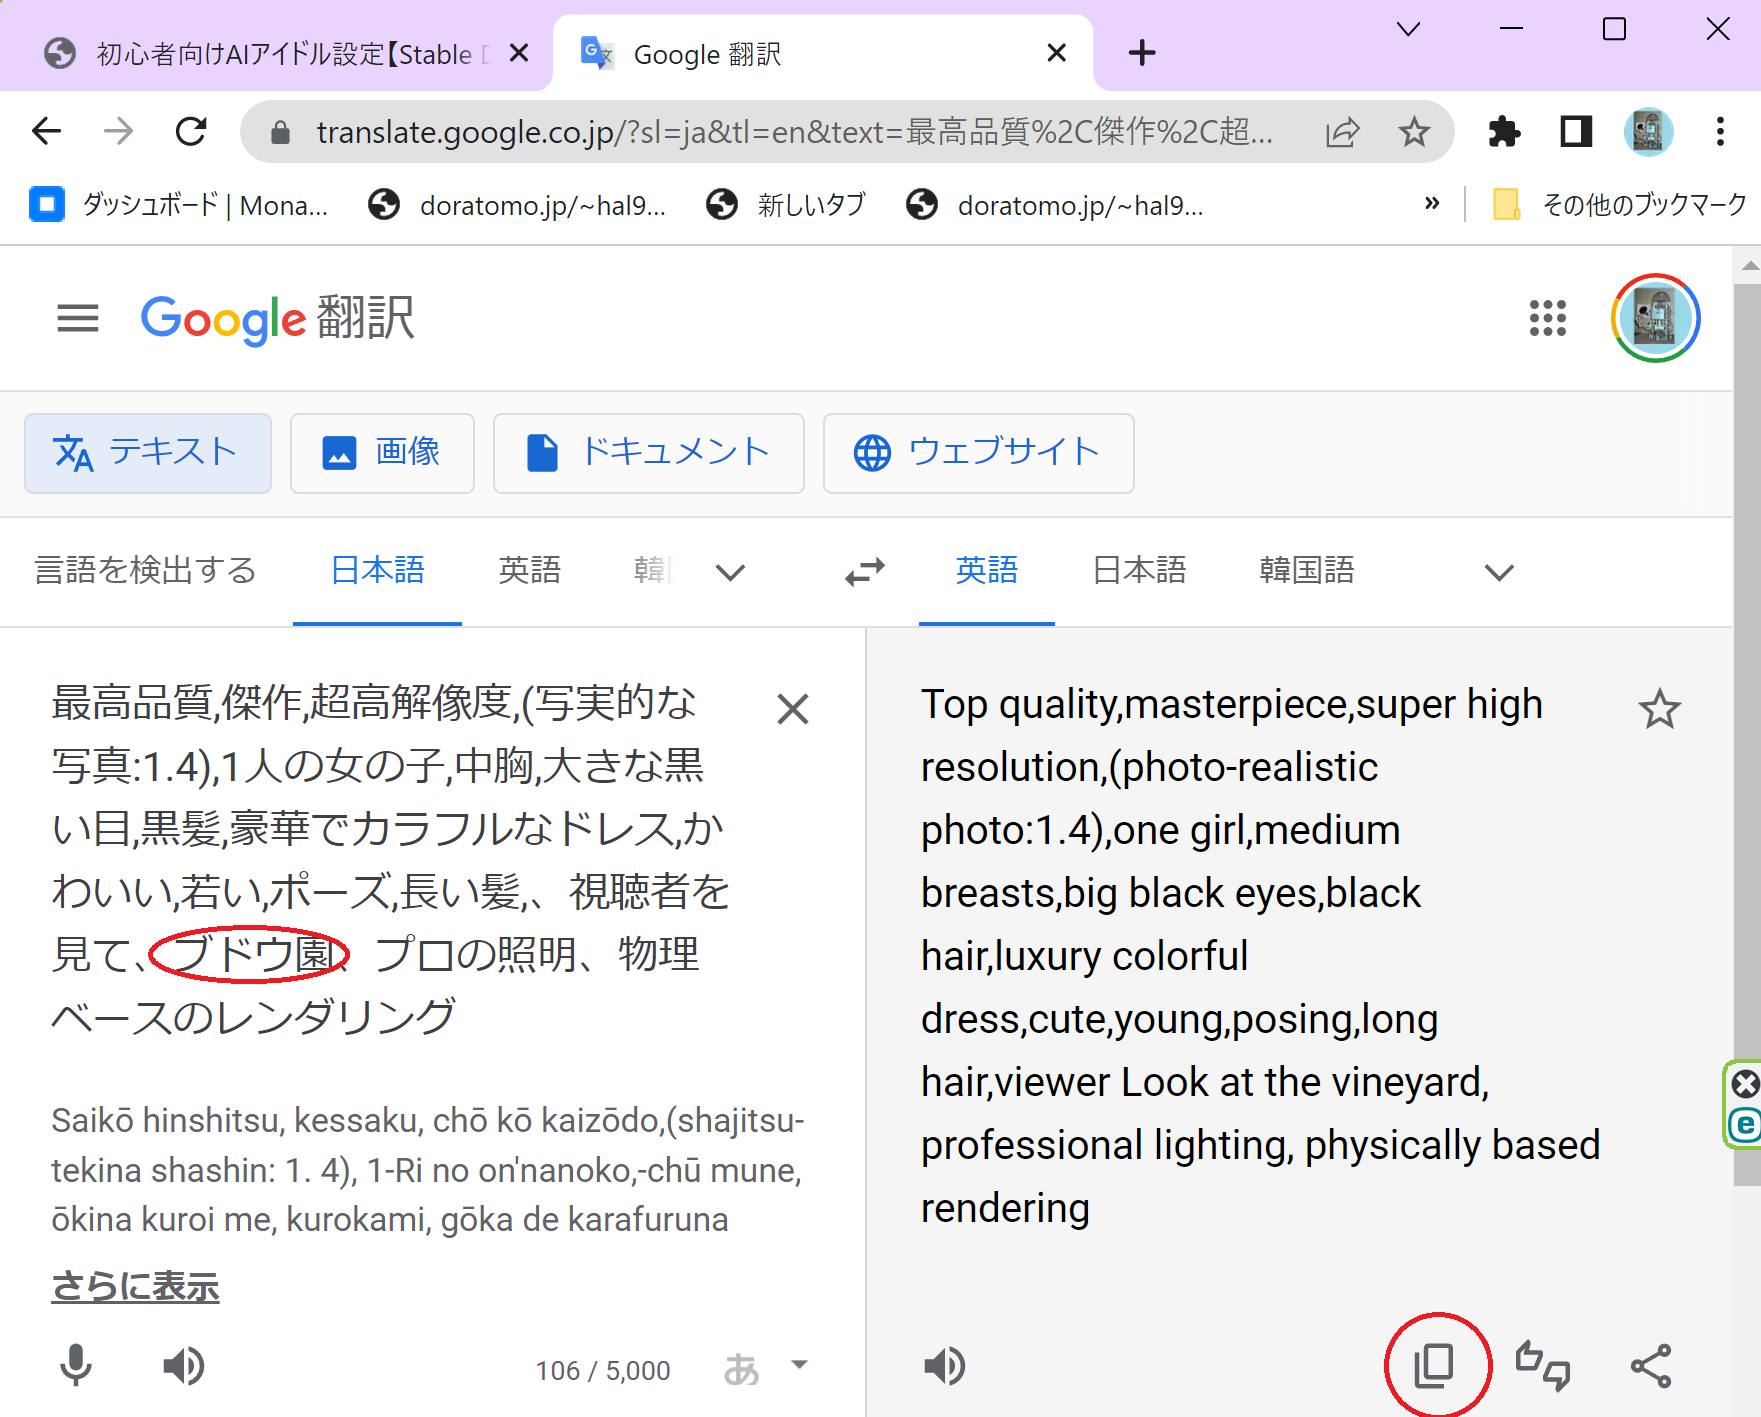Open the Google Translate hamburger main menu
1761x1417 pixels.
78,318
